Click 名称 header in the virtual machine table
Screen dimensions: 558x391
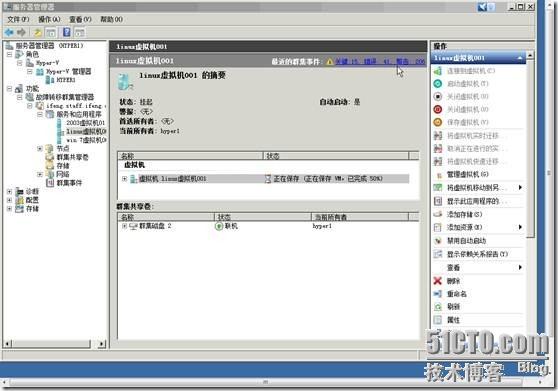coord(190,156)
